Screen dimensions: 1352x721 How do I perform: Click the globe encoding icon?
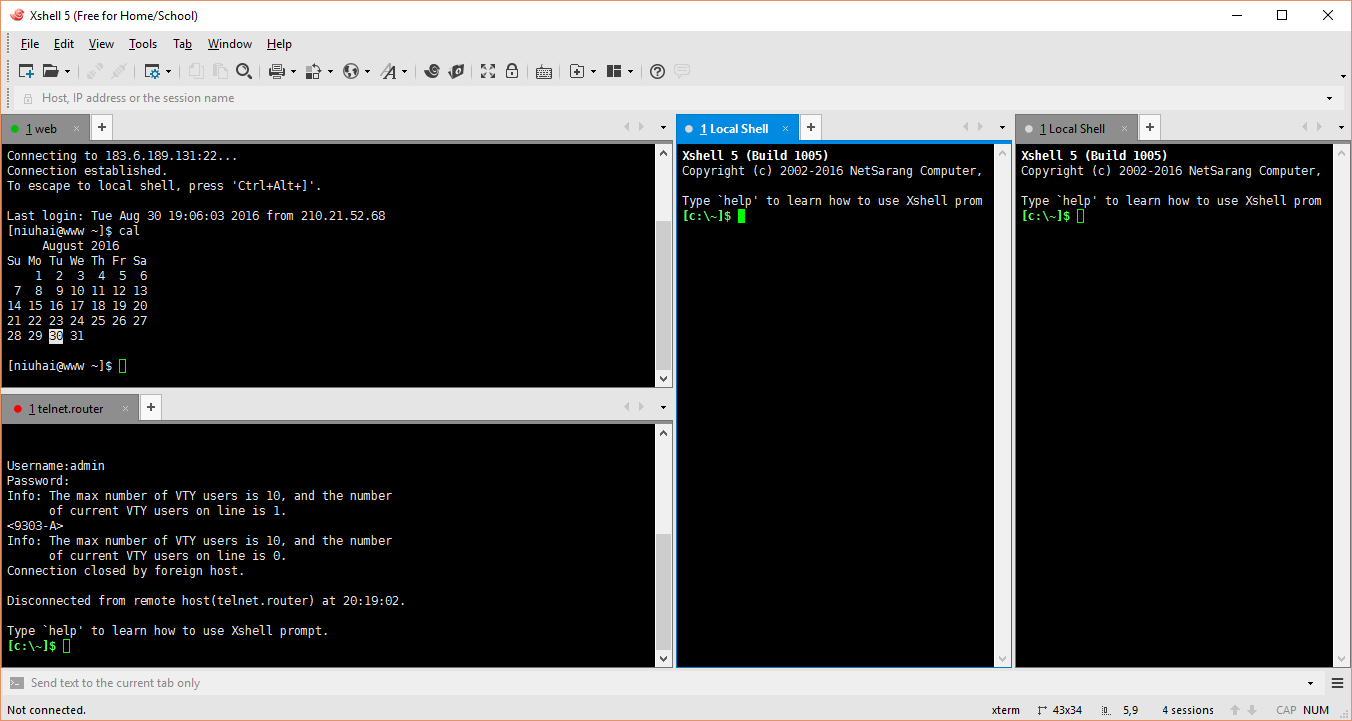pos(351,71)
